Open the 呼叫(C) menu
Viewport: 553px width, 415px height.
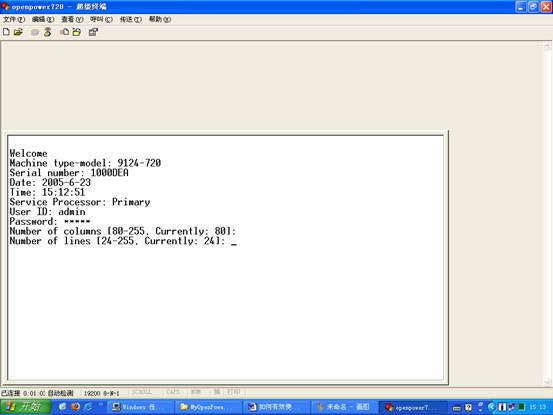pyautogui.click(x=101, y=19)
